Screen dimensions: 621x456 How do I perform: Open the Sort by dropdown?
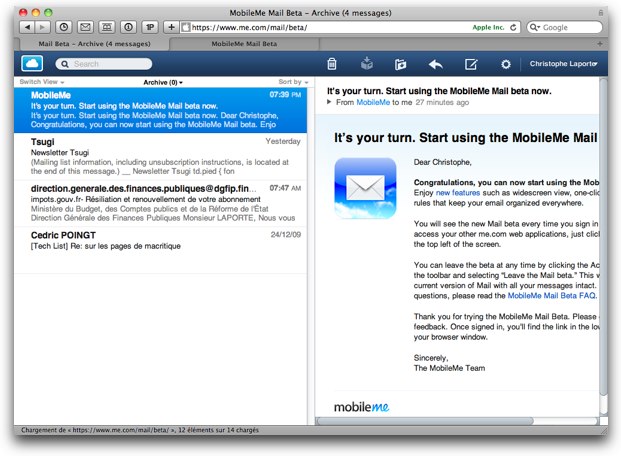click(293, 82)
